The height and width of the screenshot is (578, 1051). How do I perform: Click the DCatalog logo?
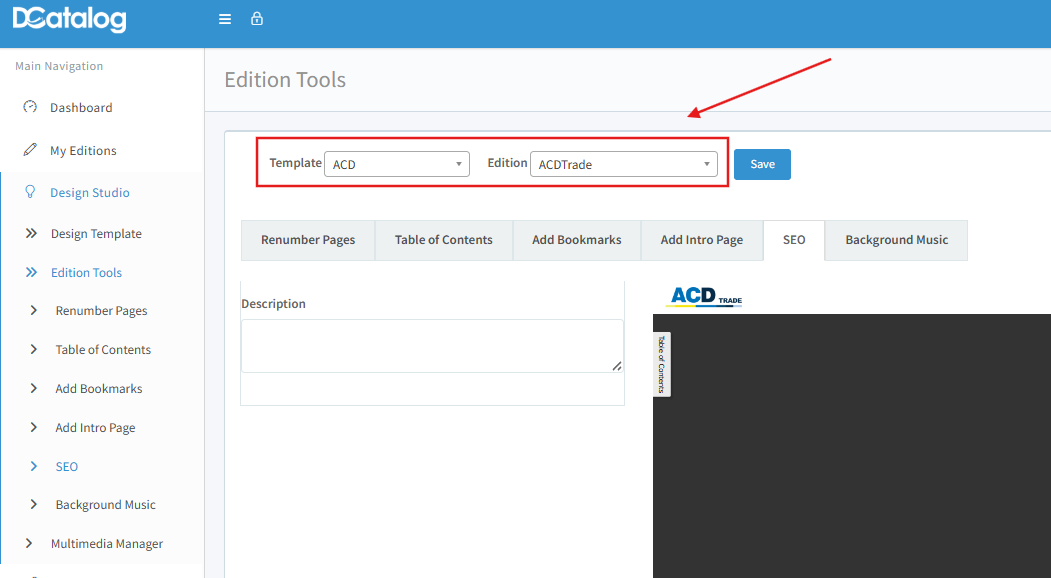pyautogui.click(x=69, y=19)
